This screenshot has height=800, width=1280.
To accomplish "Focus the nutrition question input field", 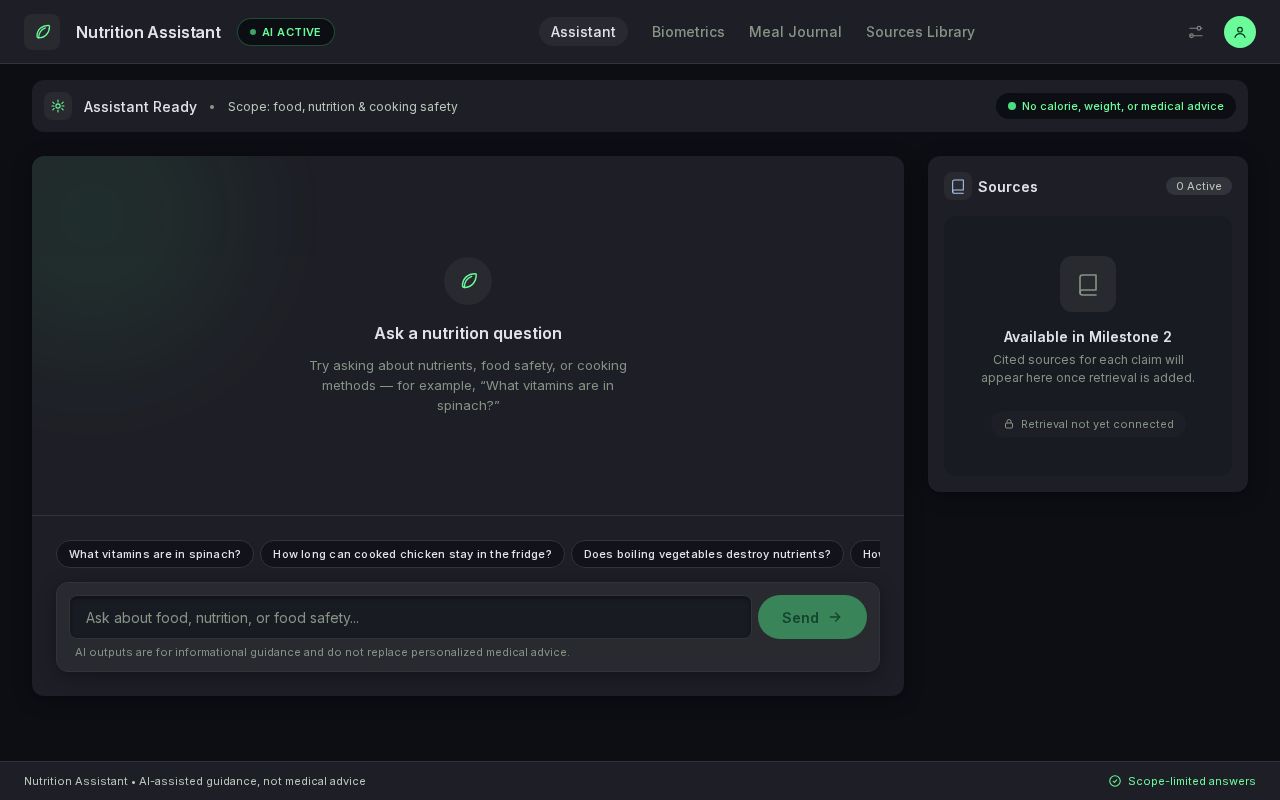I will click(x=410, y=617).
